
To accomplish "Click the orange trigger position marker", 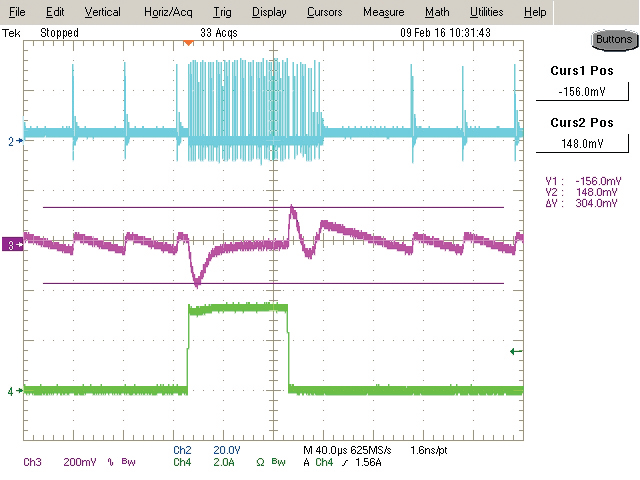I will coord(187,42).
